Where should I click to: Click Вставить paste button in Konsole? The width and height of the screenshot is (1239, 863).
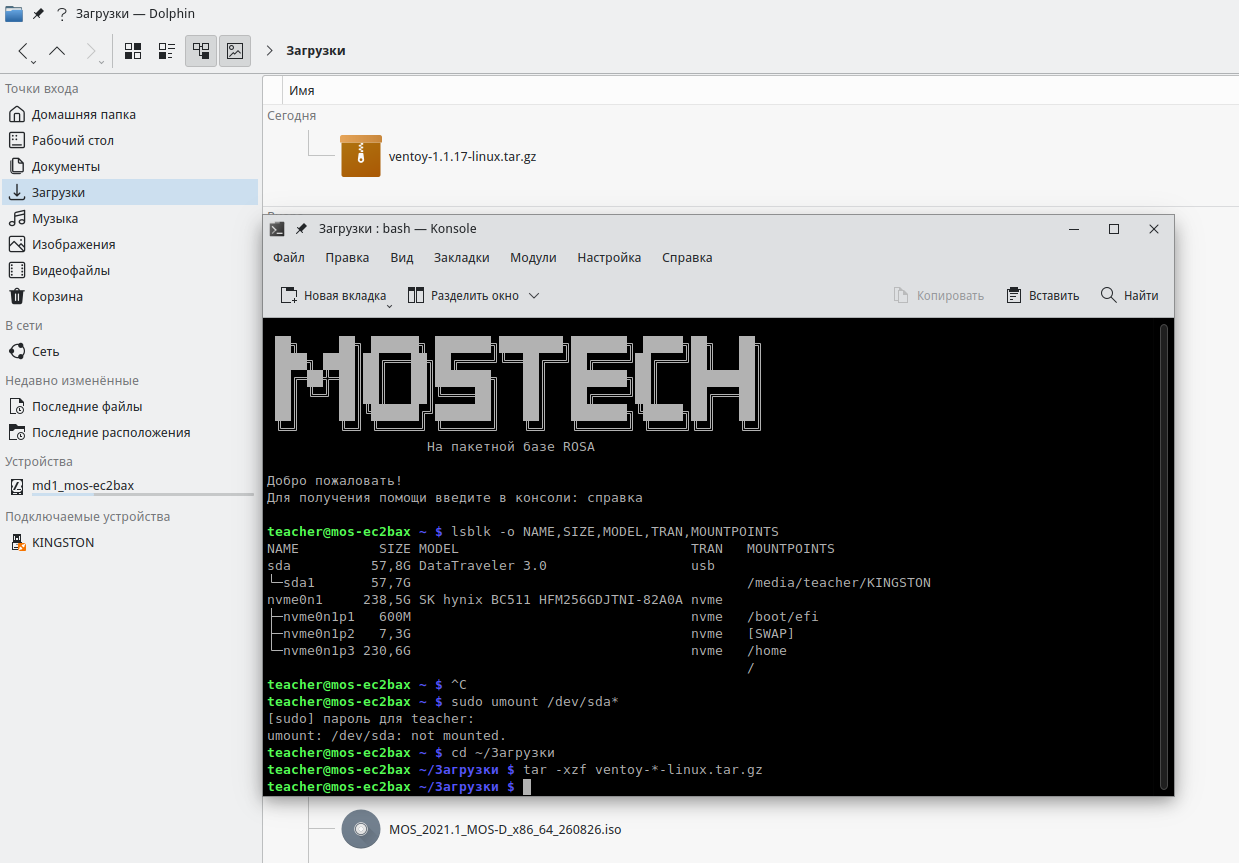click(x=1043, y=295)
